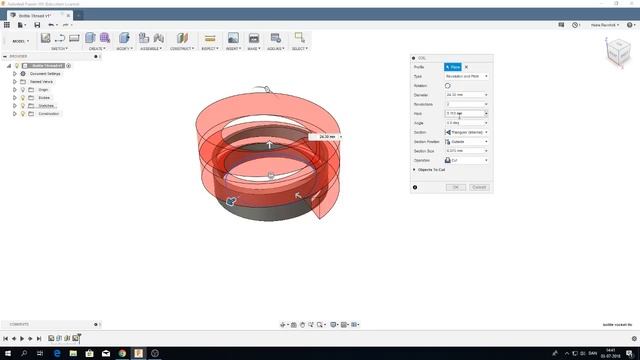Viewport: 640px width, 360px height.
Task: Click the Pan hand icon
Action: point(302,325)
